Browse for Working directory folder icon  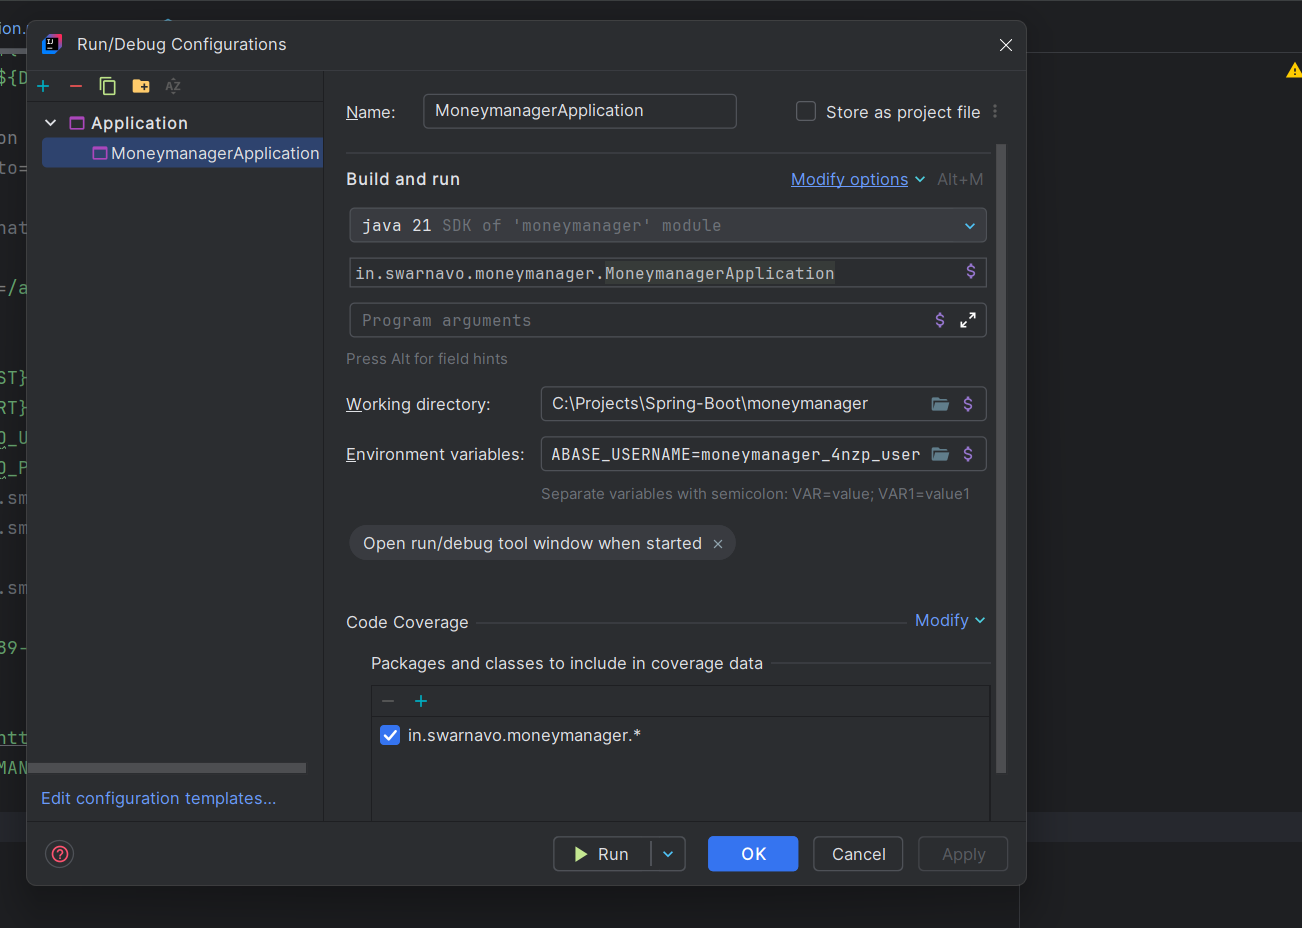(940, 404)
